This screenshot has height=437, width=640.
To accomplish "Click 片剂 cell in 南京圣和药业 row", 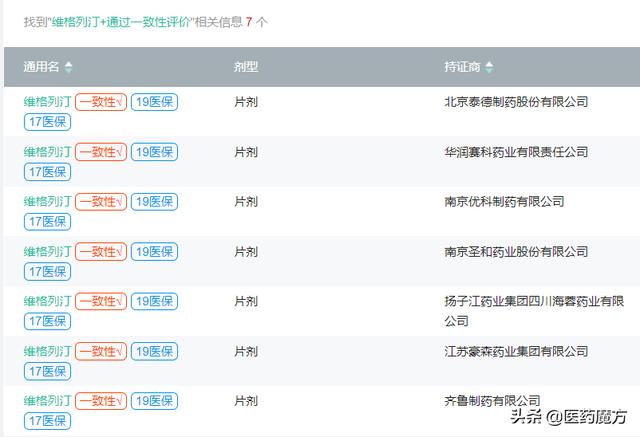I will click(246, 251).
